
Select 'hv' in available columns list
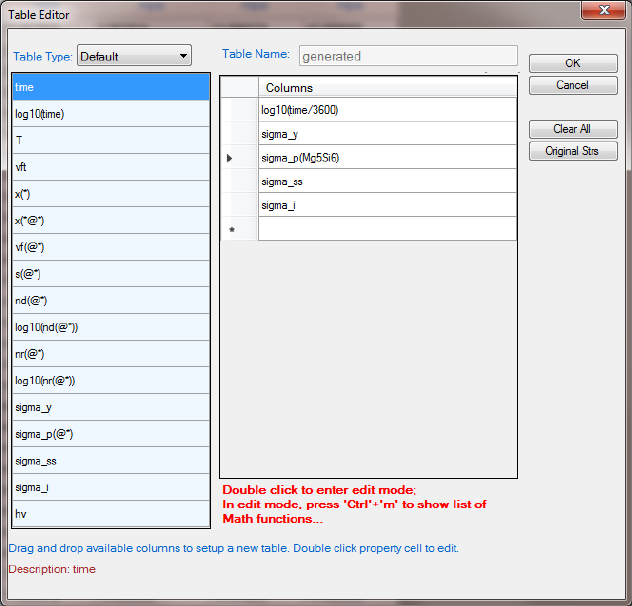(111, 514)
